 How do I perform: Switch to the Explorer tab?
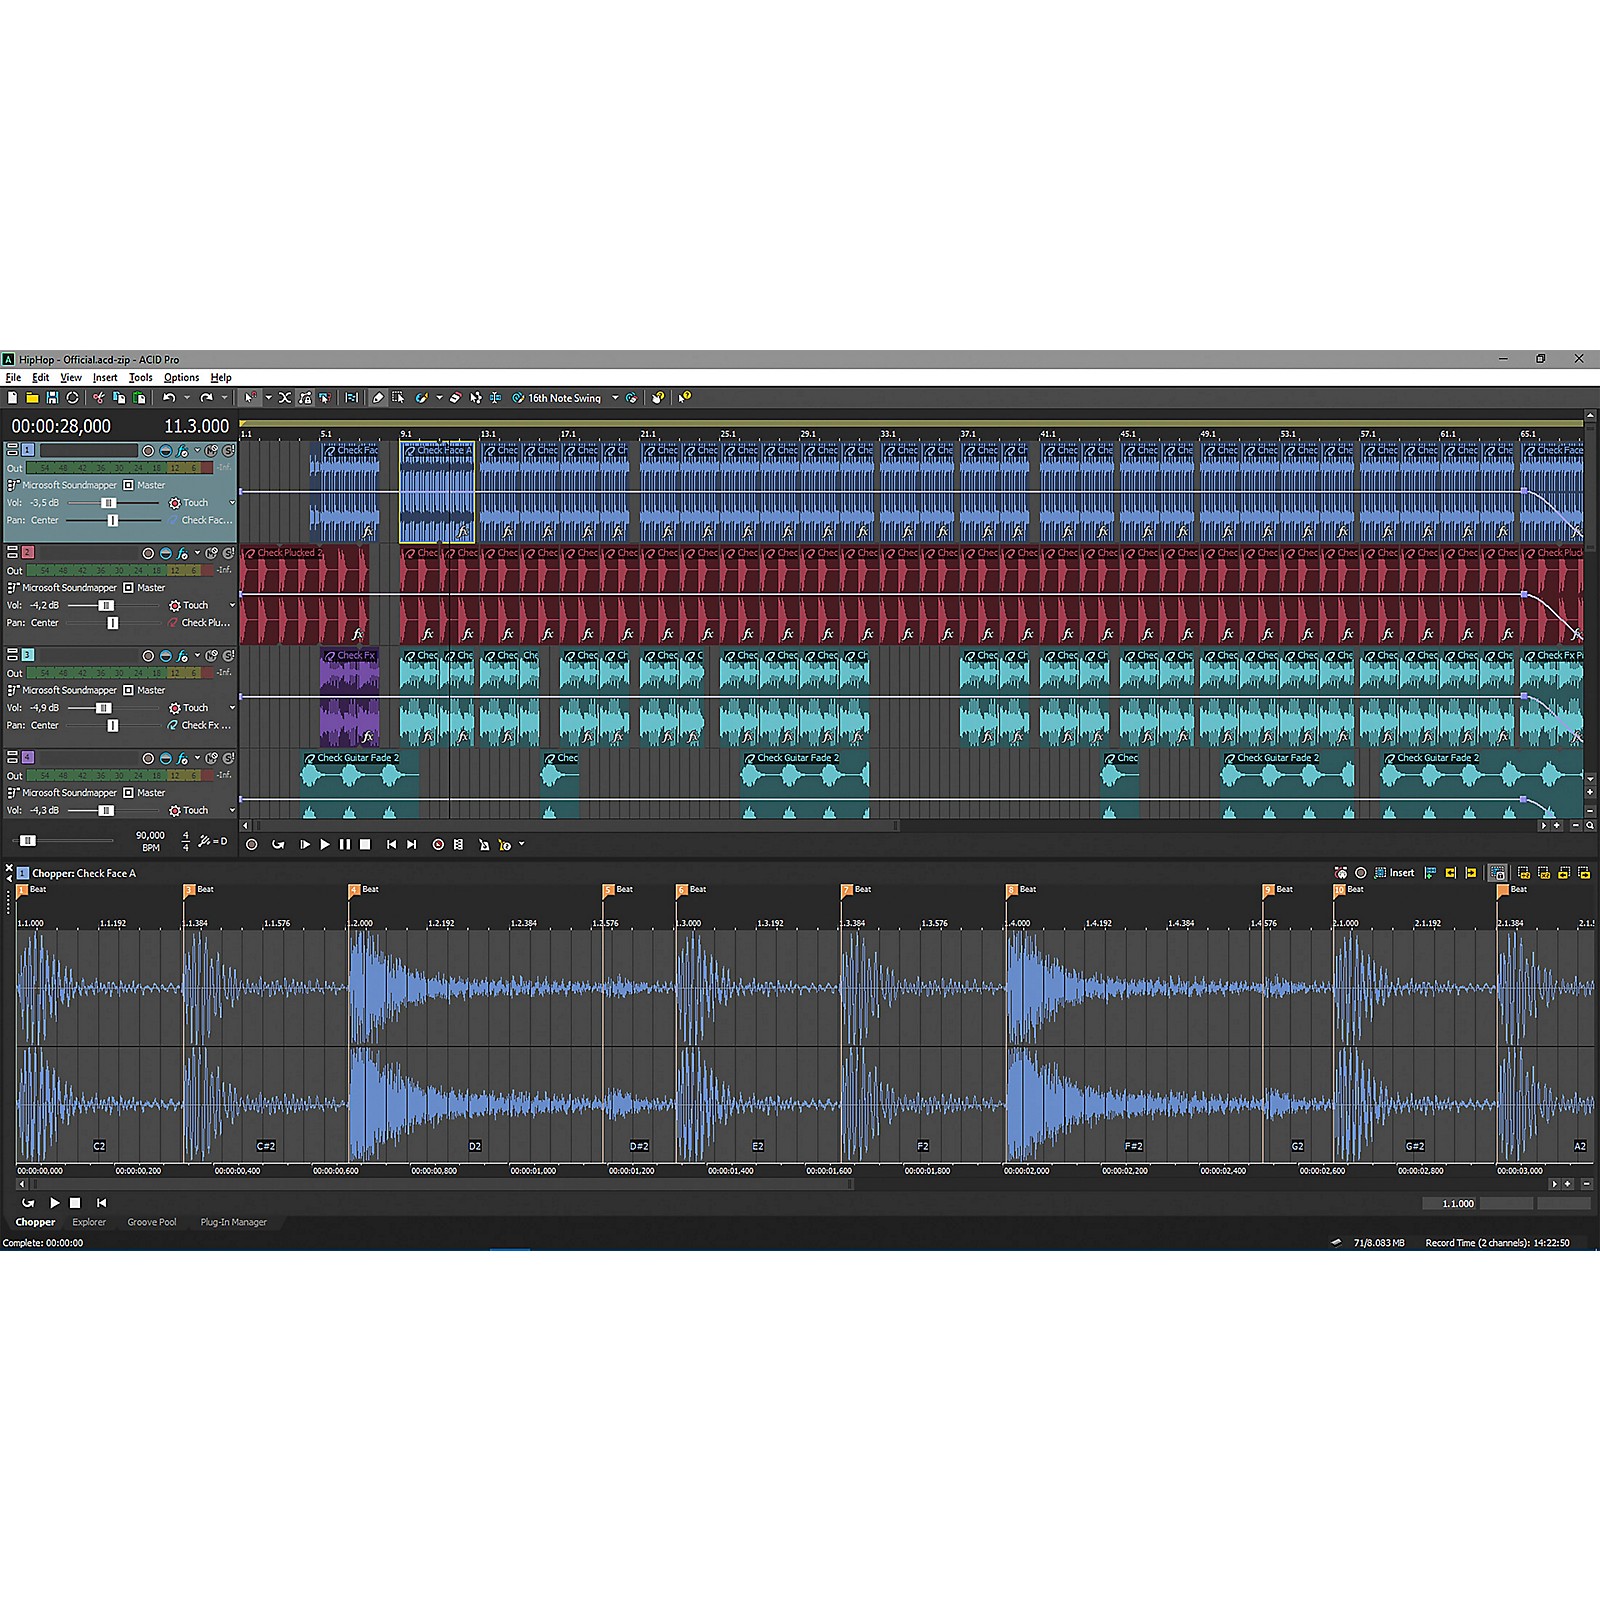coord(89,1222)
